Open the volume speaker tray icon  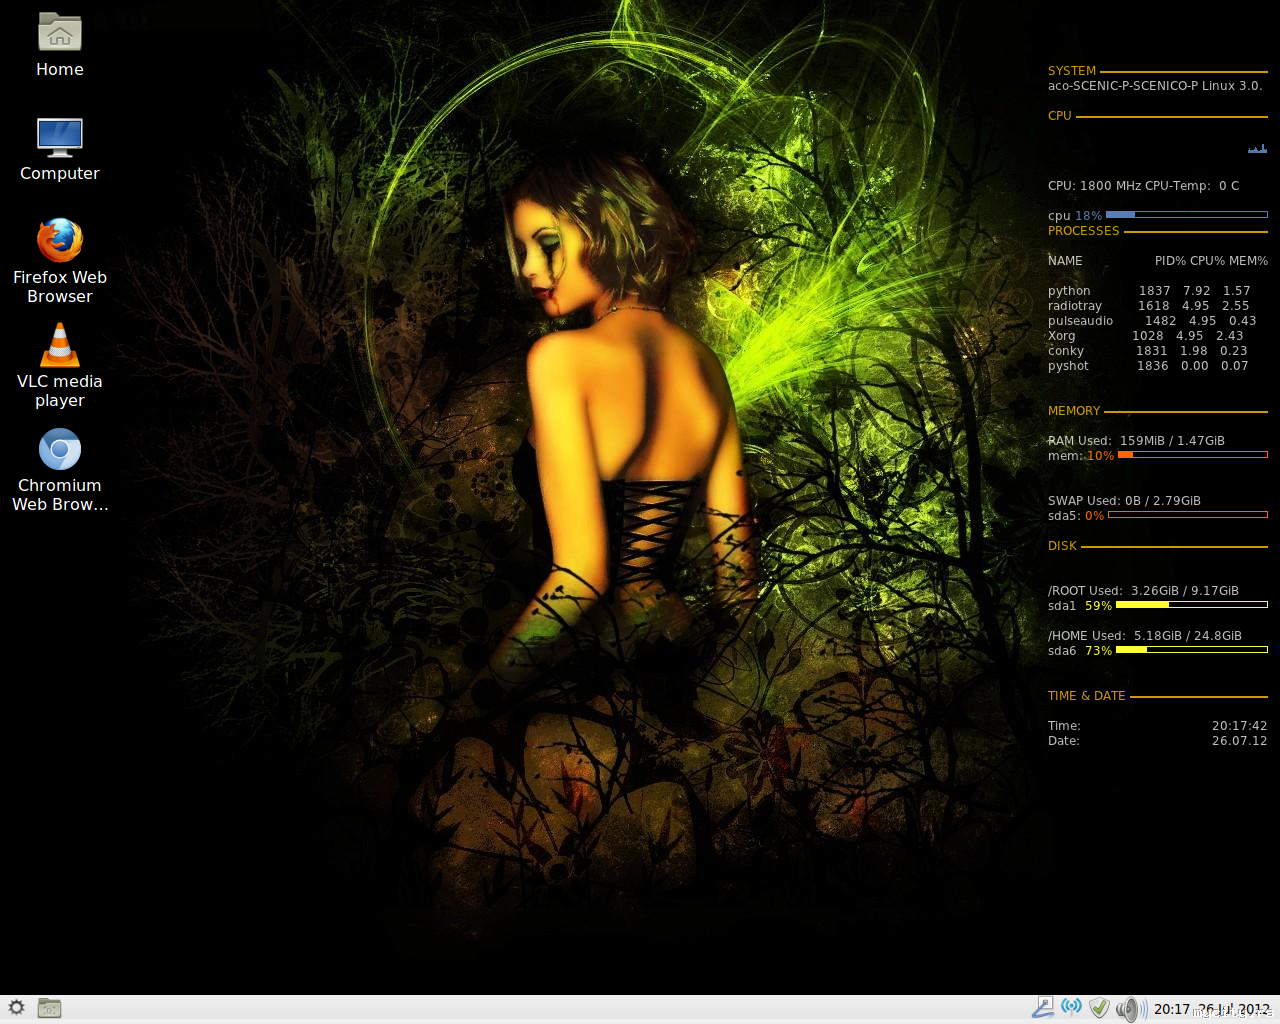pos(1131,1009)
